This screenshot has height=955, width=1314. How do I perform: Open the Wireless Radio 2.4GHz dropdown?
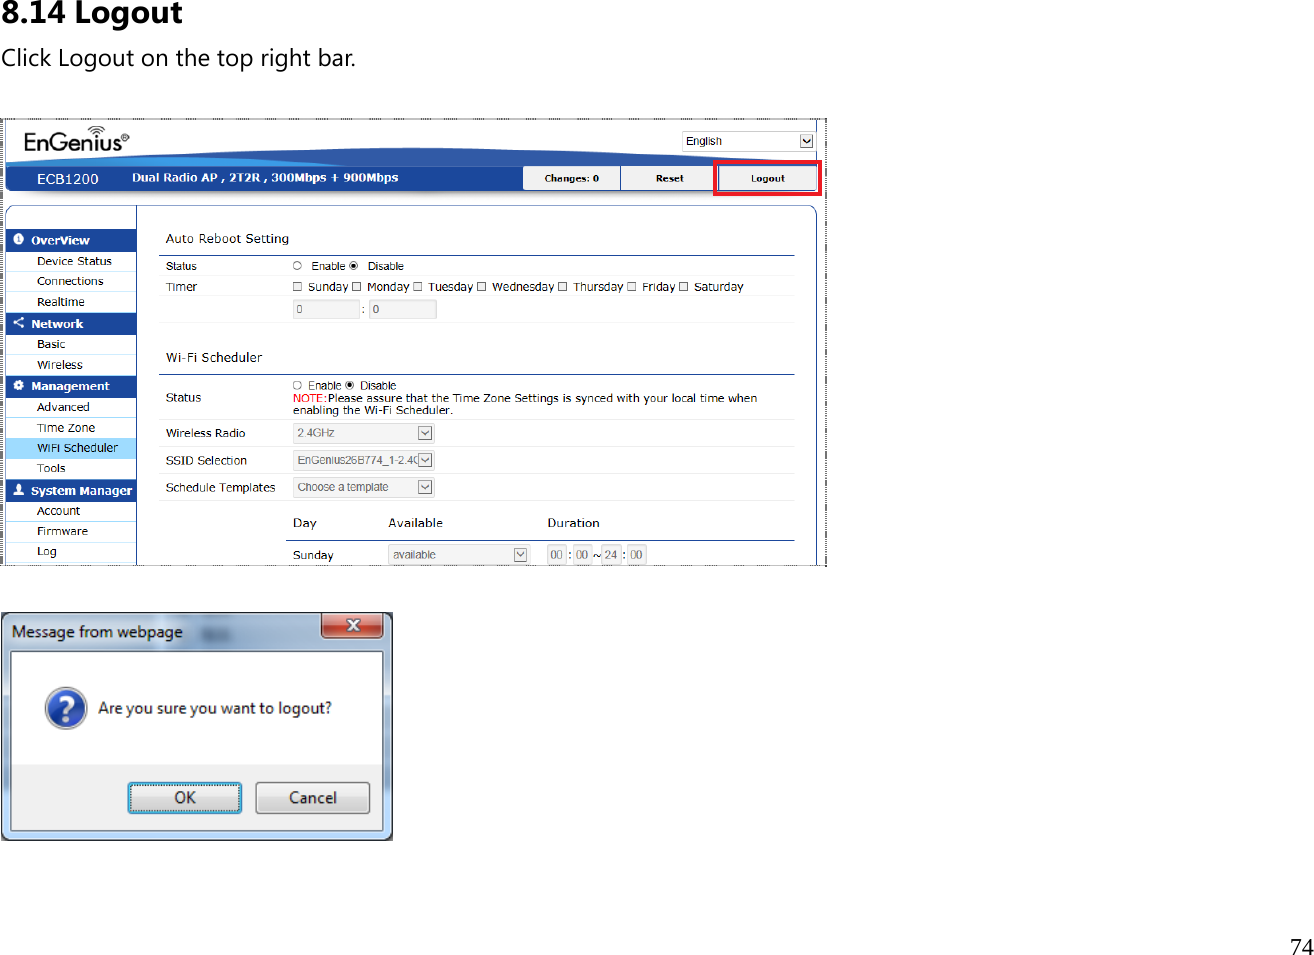click(363, 433)
